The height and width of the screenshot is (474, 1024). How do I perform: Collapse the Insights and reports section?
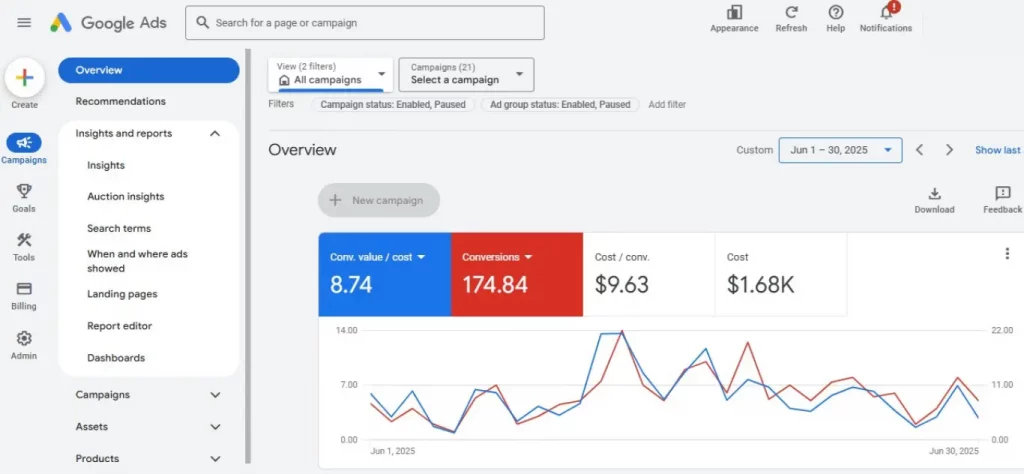(215, 133)
